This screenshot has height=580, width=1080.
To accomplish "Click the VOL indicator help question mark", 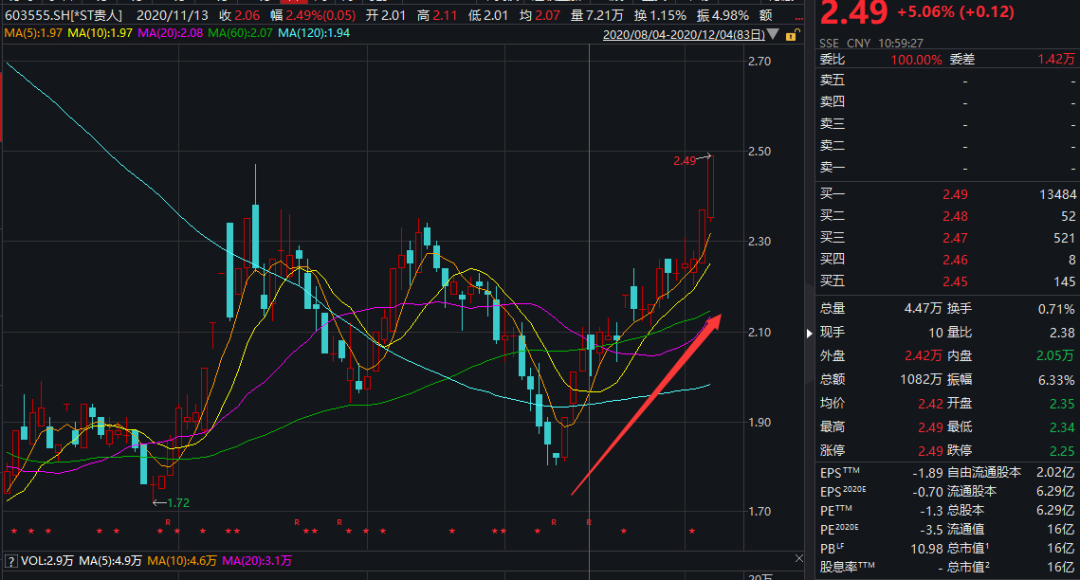I will [12, 560].
